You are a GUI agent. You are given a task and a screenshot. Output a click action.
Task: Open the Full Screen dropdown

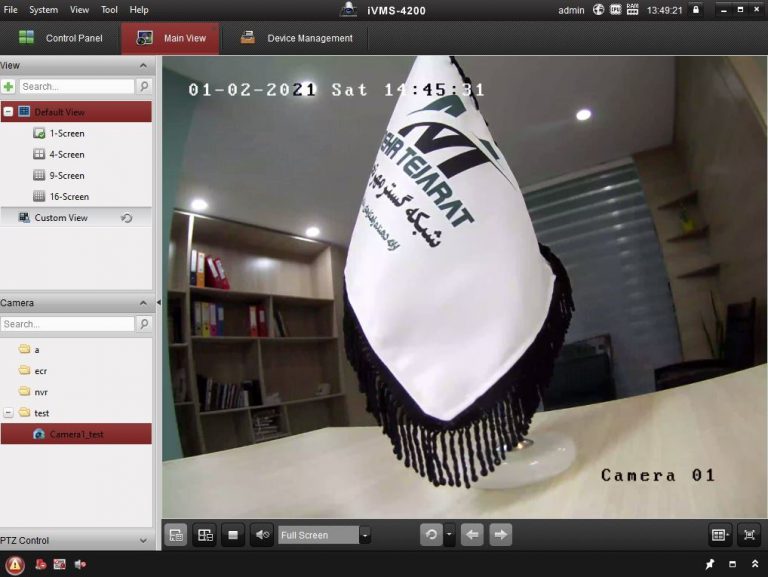coord(364,535)
